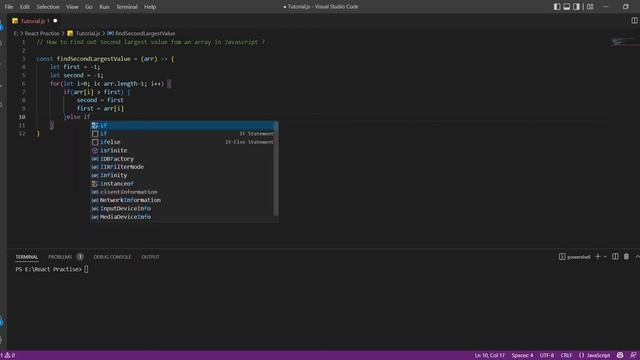The width and height of the screenshot is (640, 360).
Task: Click the Ln 10, Col 17 status item
Action: click(489, 356)
